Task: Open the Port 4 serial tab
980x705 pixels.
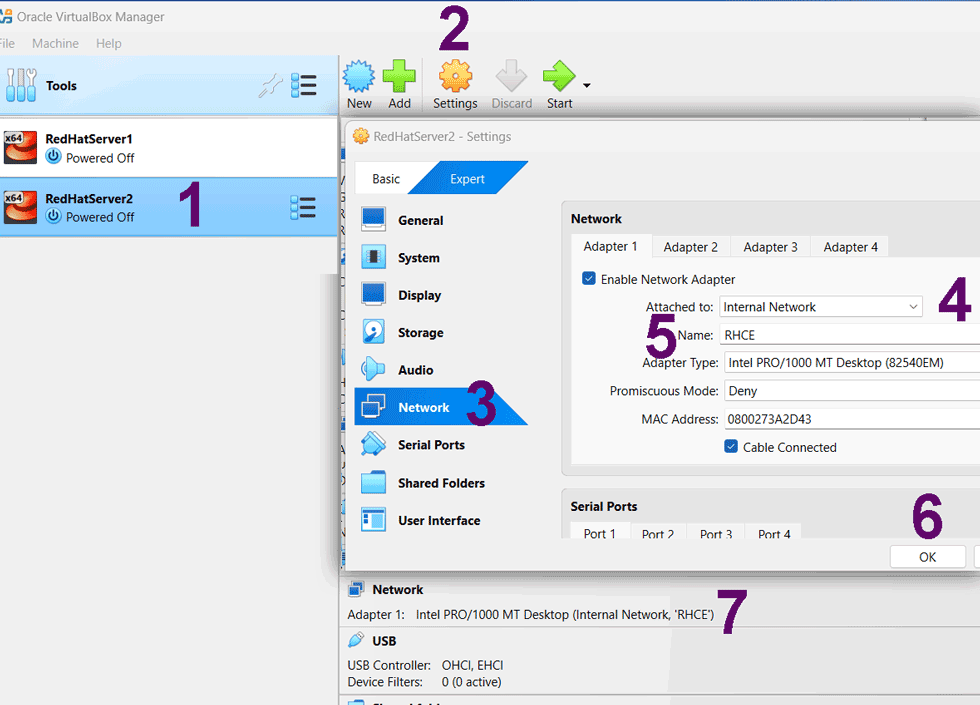Action: (x=774, y=534)
